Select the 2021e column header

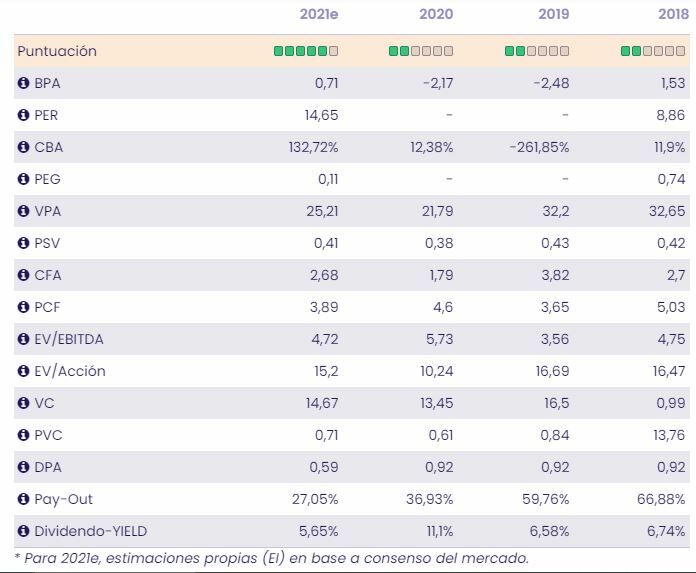coord(319,14)
